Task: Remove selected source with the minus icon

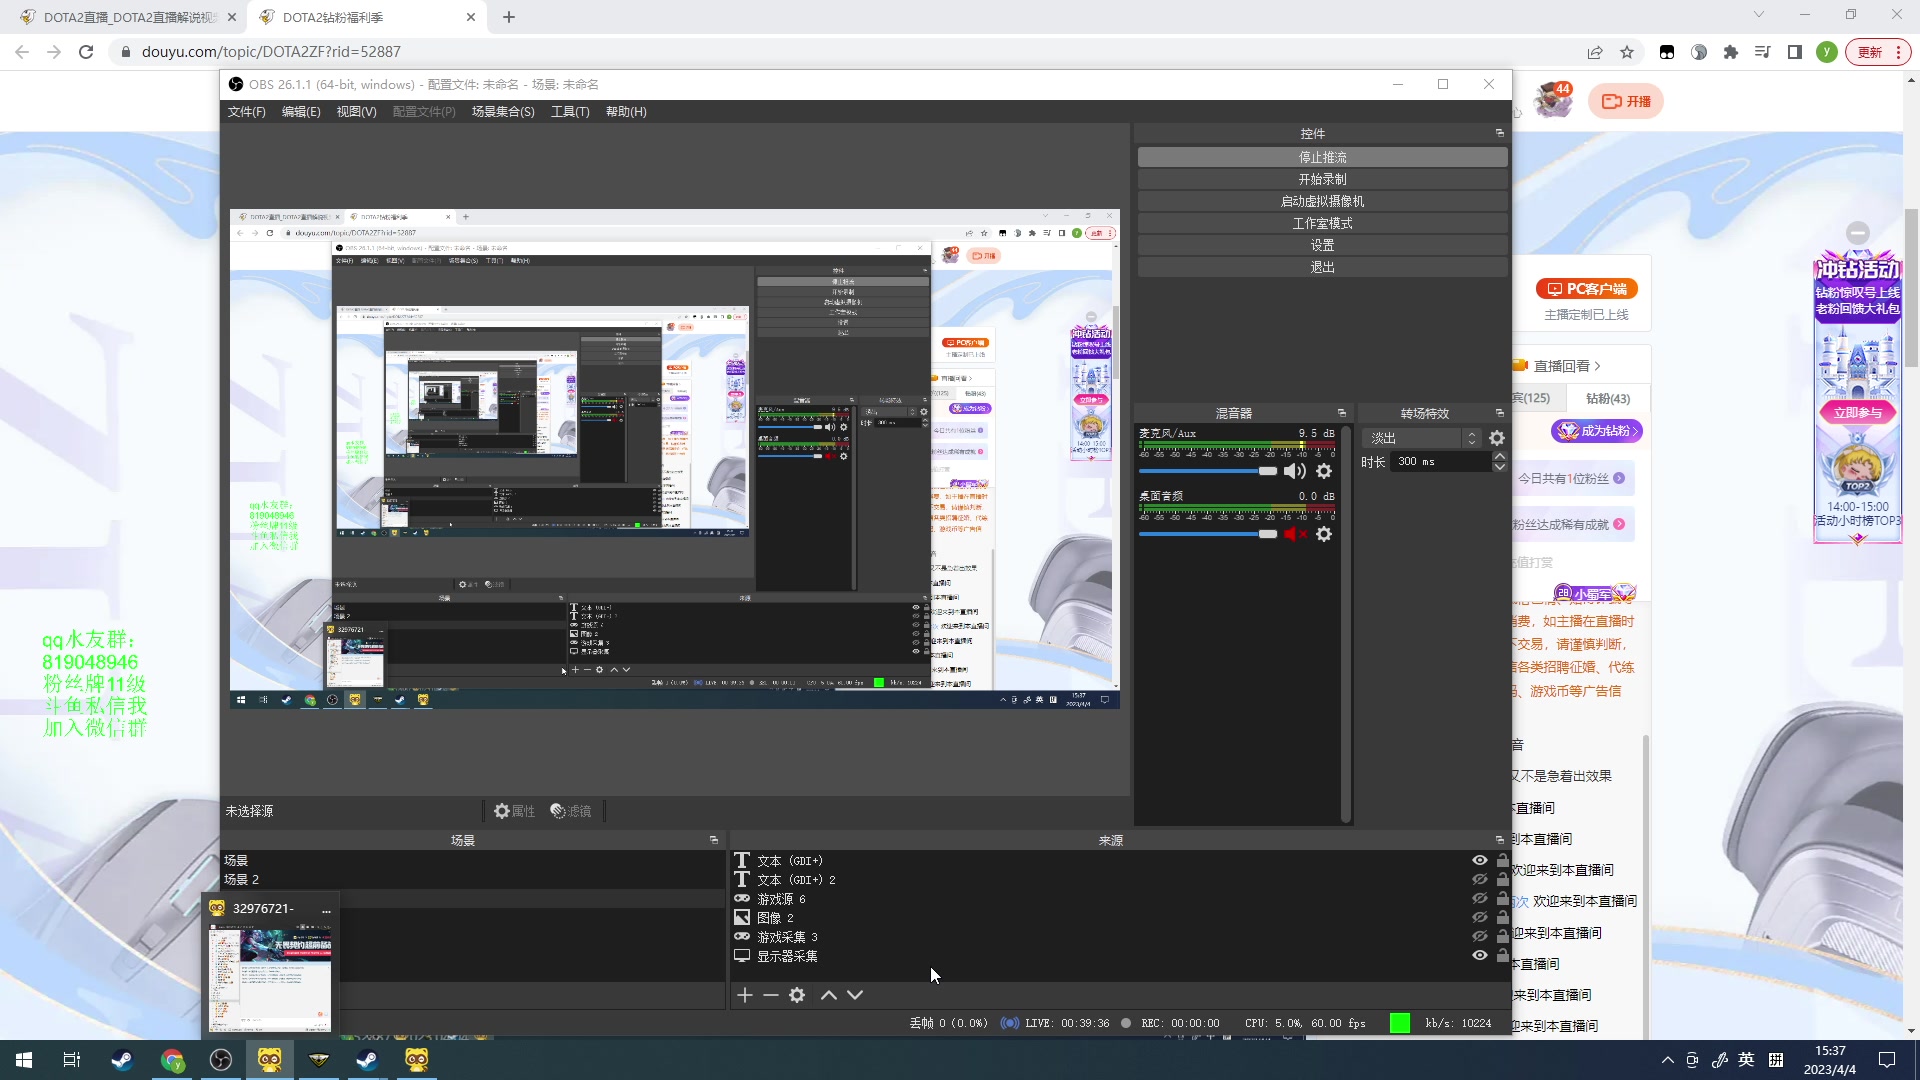Action: [x=770, y=995]
